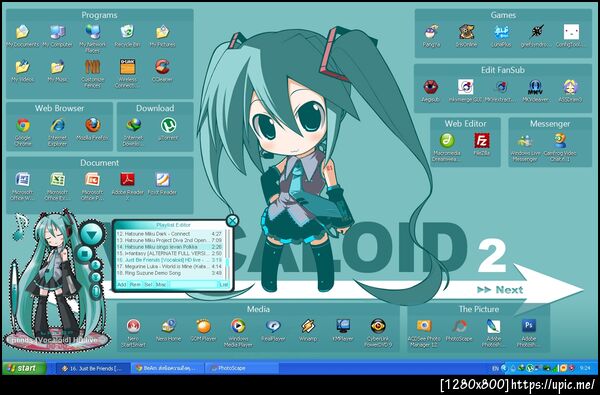This screenshot has width=600, height=395.
Task: Open the My Pictures folder icon
Action: (x=163, y=32)
